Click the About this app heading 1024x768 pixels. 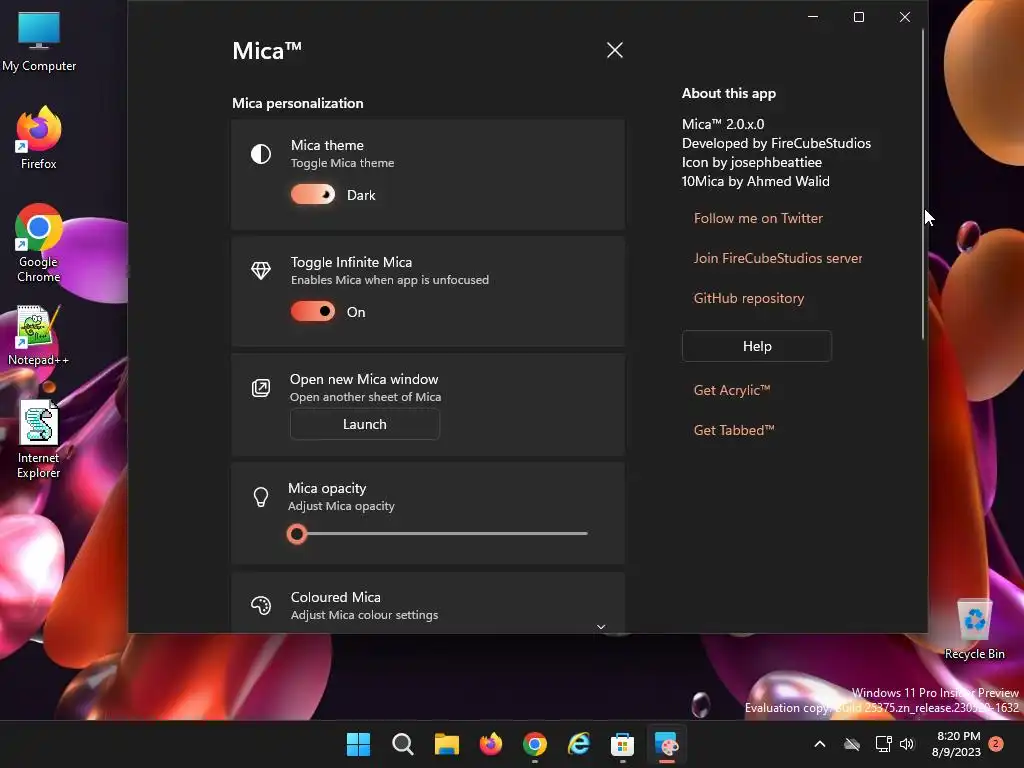[729, 93]
